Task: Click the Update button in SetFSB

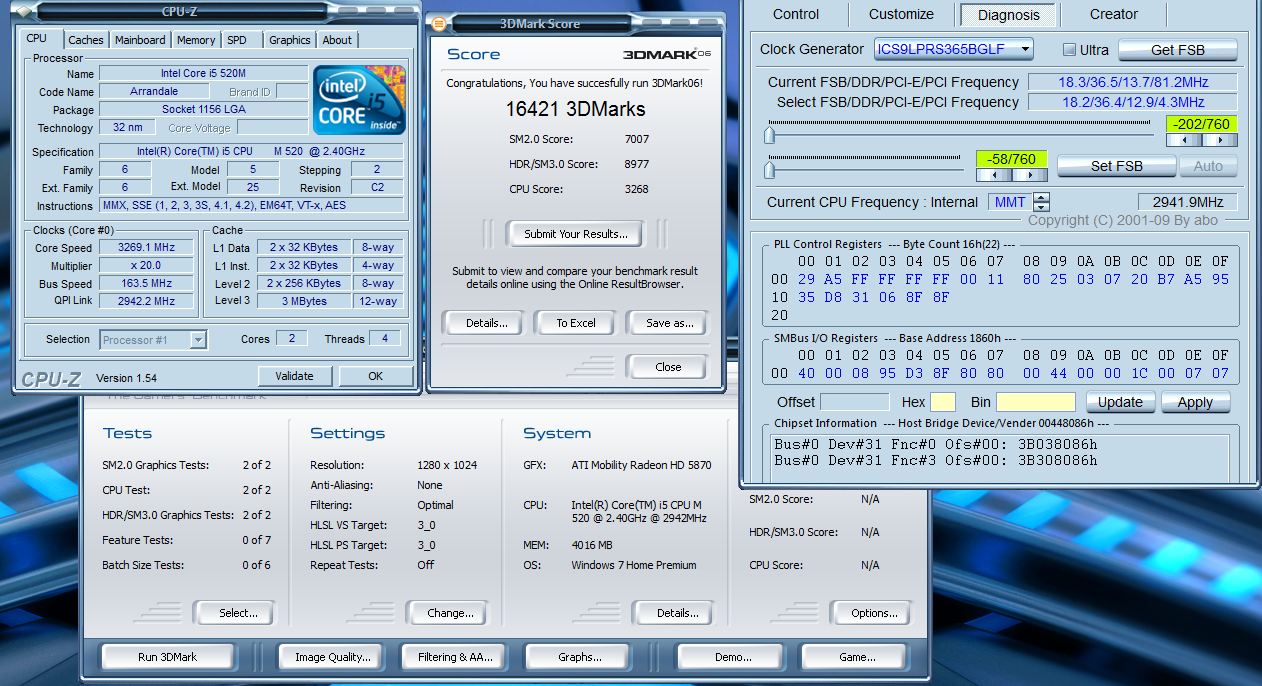Action: pyautogui.click(x=1120, y=402)
